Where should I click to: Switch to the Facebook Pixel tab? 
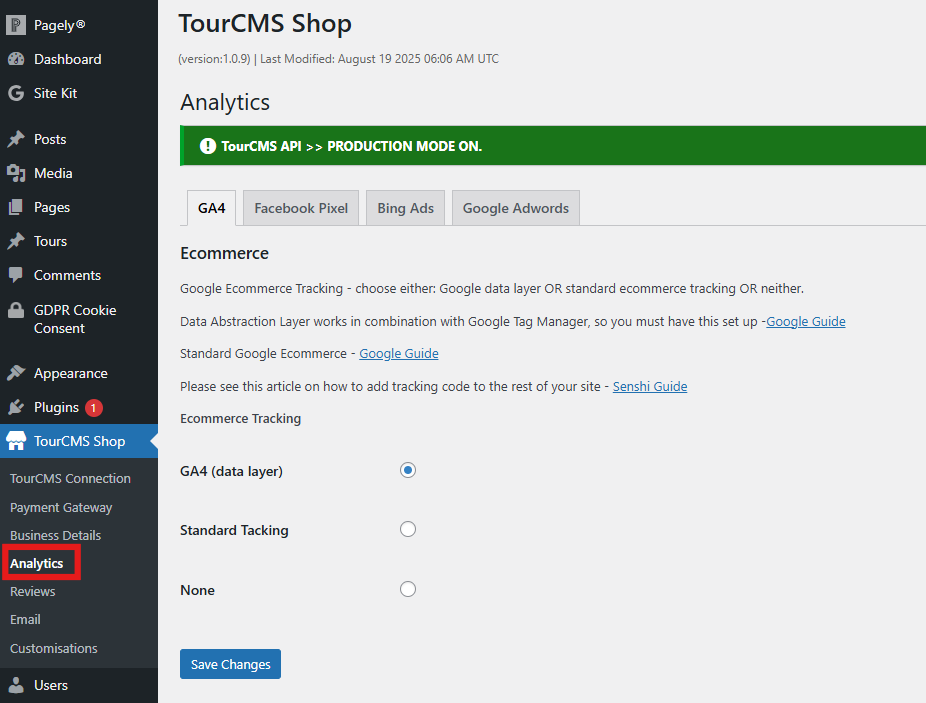tap(301, 208)
